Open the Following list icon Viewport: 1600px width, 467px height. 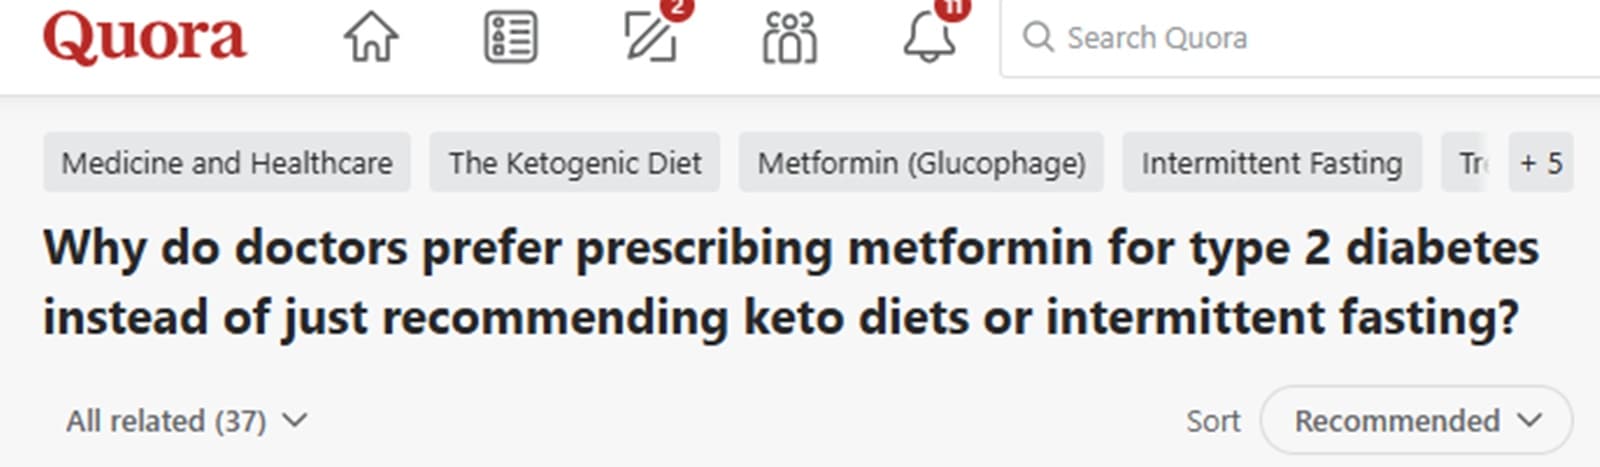point(511,38)
